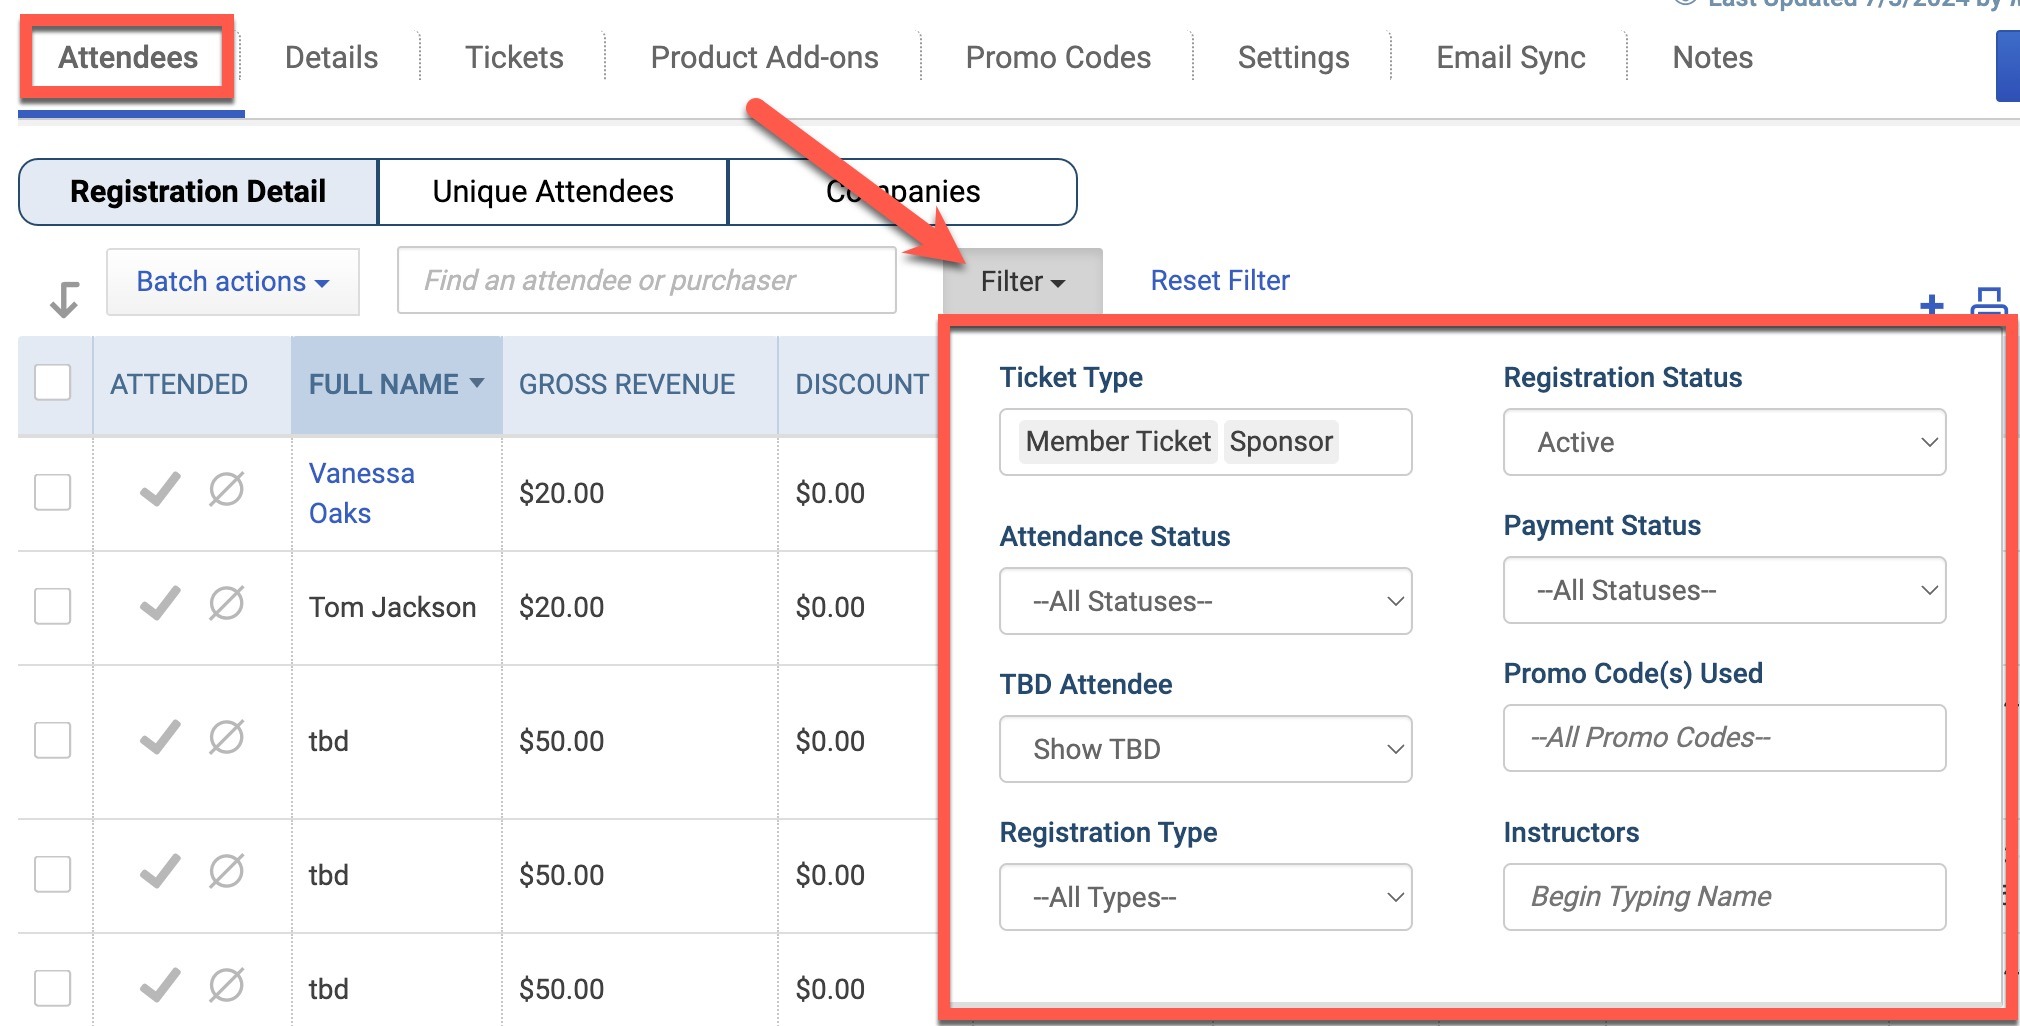The height and width of the screenshot is (1026, 2020).
Task: Mark Tom Jackson as not attended
Action: (227, 603)
